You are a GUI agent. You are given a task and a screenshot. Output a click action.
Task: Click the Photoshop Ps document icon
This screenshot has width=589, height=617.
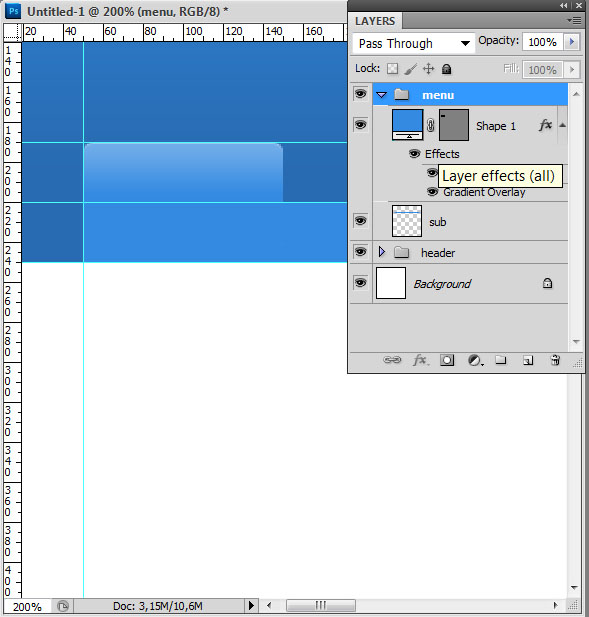pyautogui.click(x=13, y=11)
